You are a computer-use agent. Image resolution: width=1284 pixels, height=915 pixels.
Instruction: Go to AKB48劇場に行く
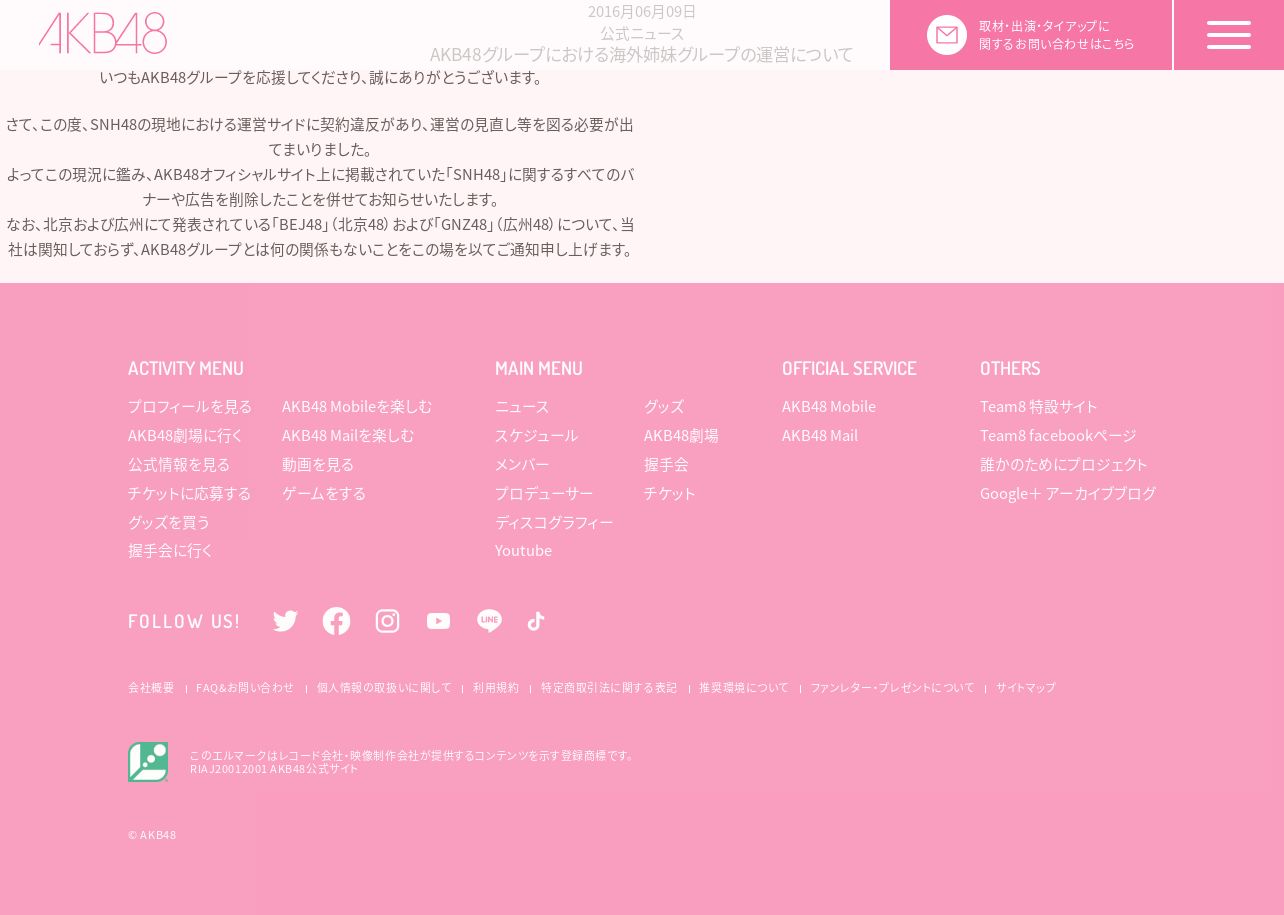tap(186, 435)
